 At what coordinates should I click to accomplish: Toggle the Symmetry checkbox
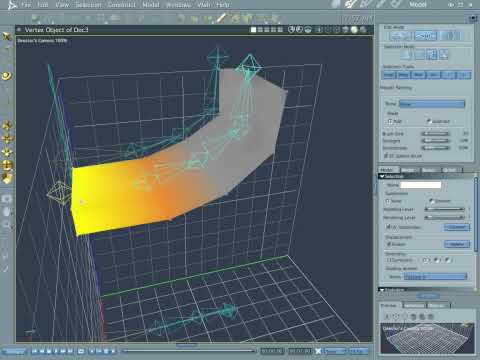tap(388, 260)
